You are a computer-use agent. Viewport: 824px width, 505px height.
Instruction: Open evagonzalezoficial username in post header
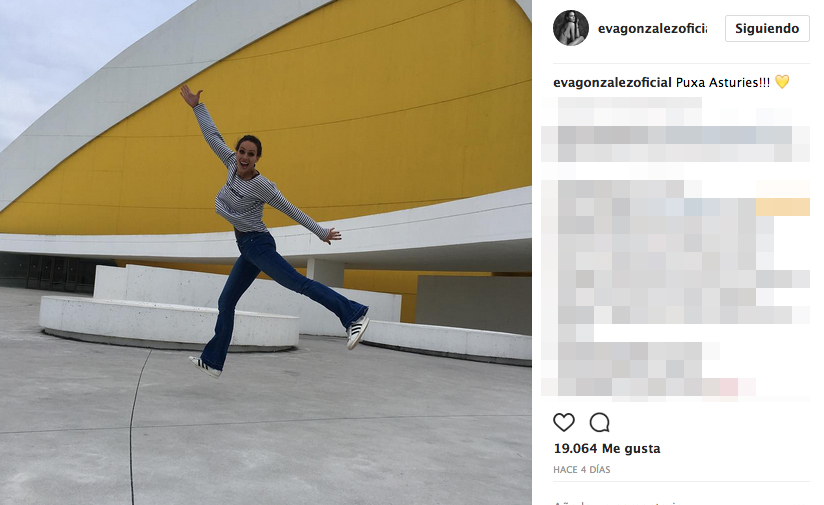coord(652,29)
